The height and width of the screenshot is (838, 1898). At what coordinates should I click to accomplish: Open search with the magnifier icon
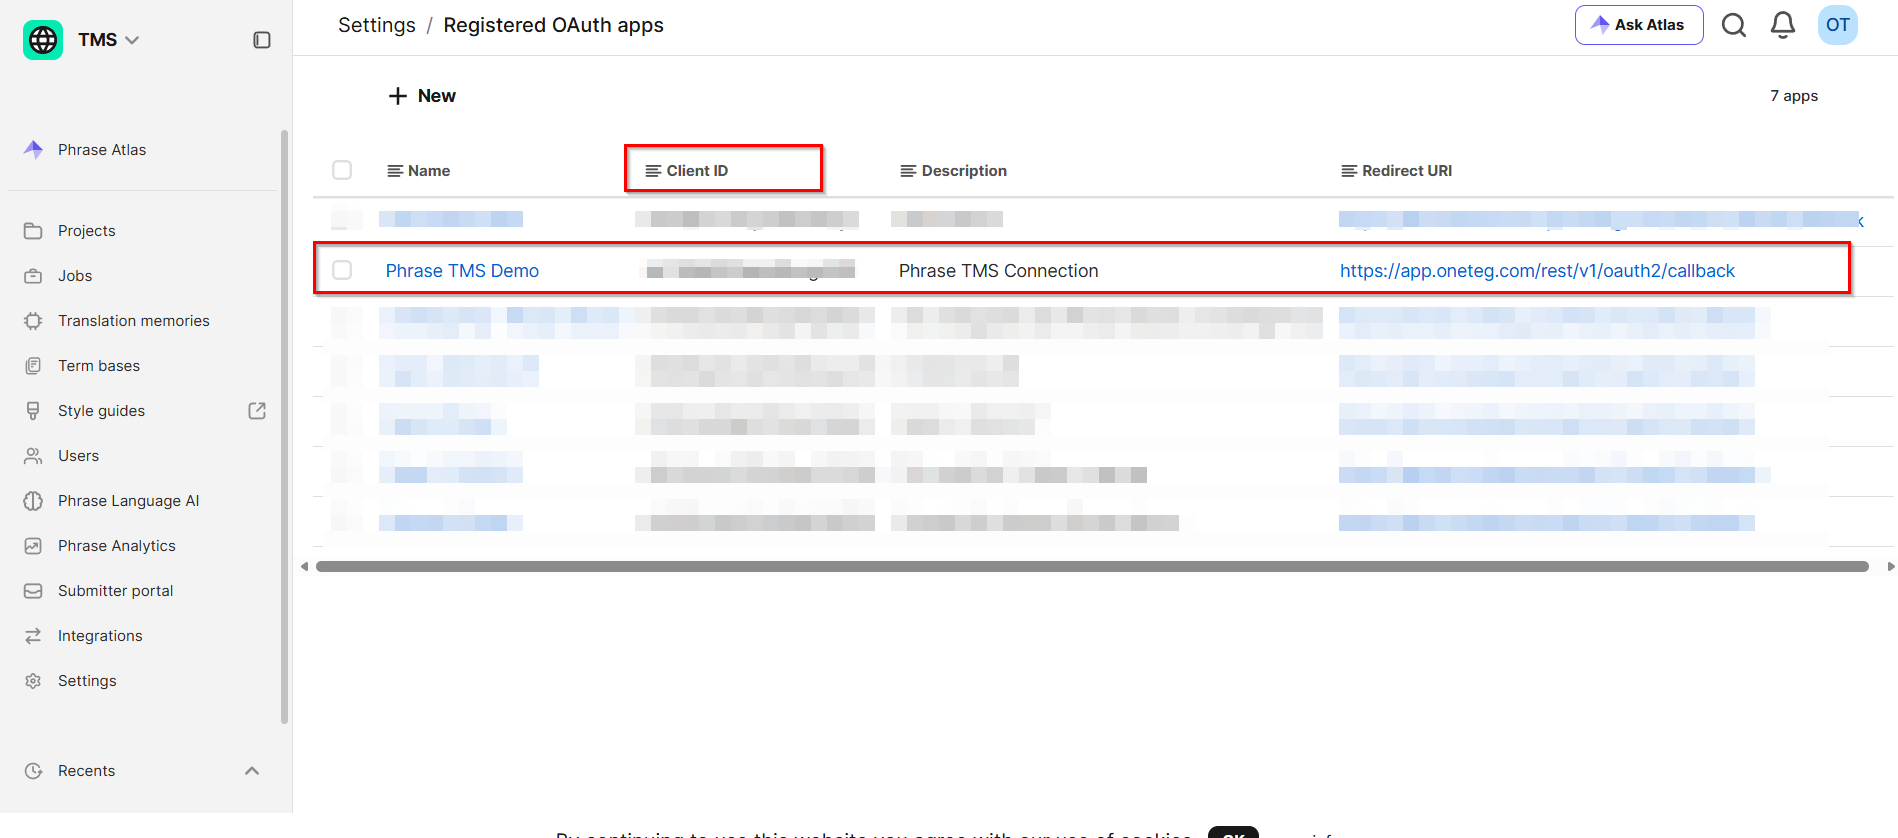[x=1734, y=25]
